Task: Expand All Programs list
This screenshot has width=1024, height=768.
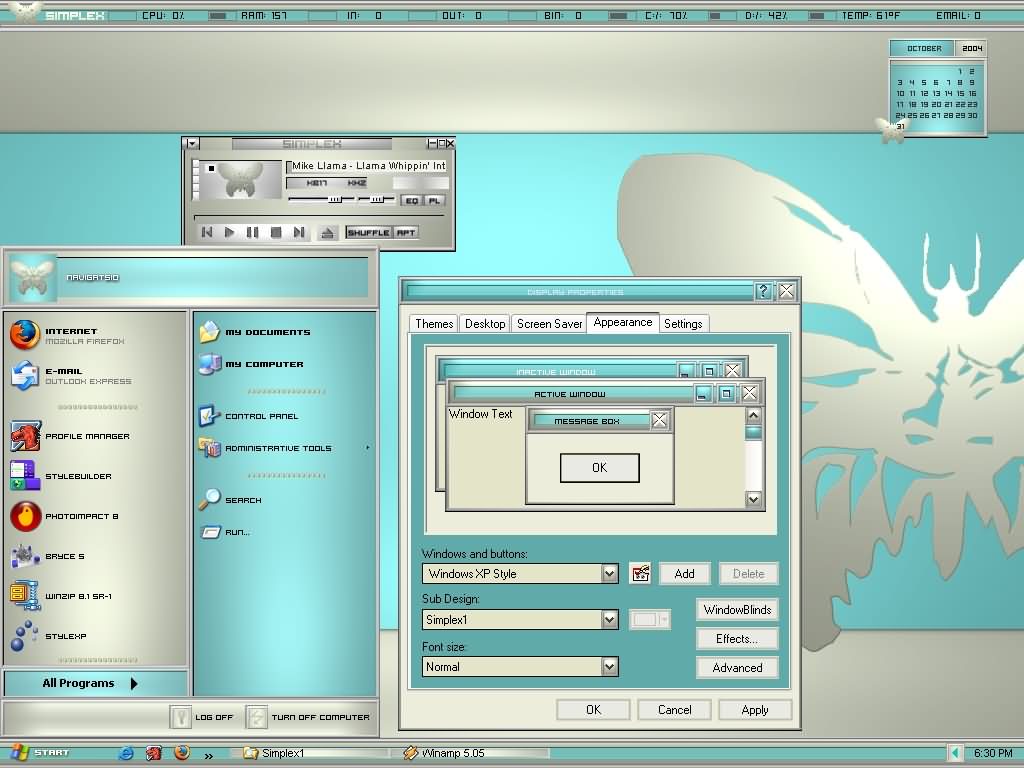Action: [x=95, y=683]
